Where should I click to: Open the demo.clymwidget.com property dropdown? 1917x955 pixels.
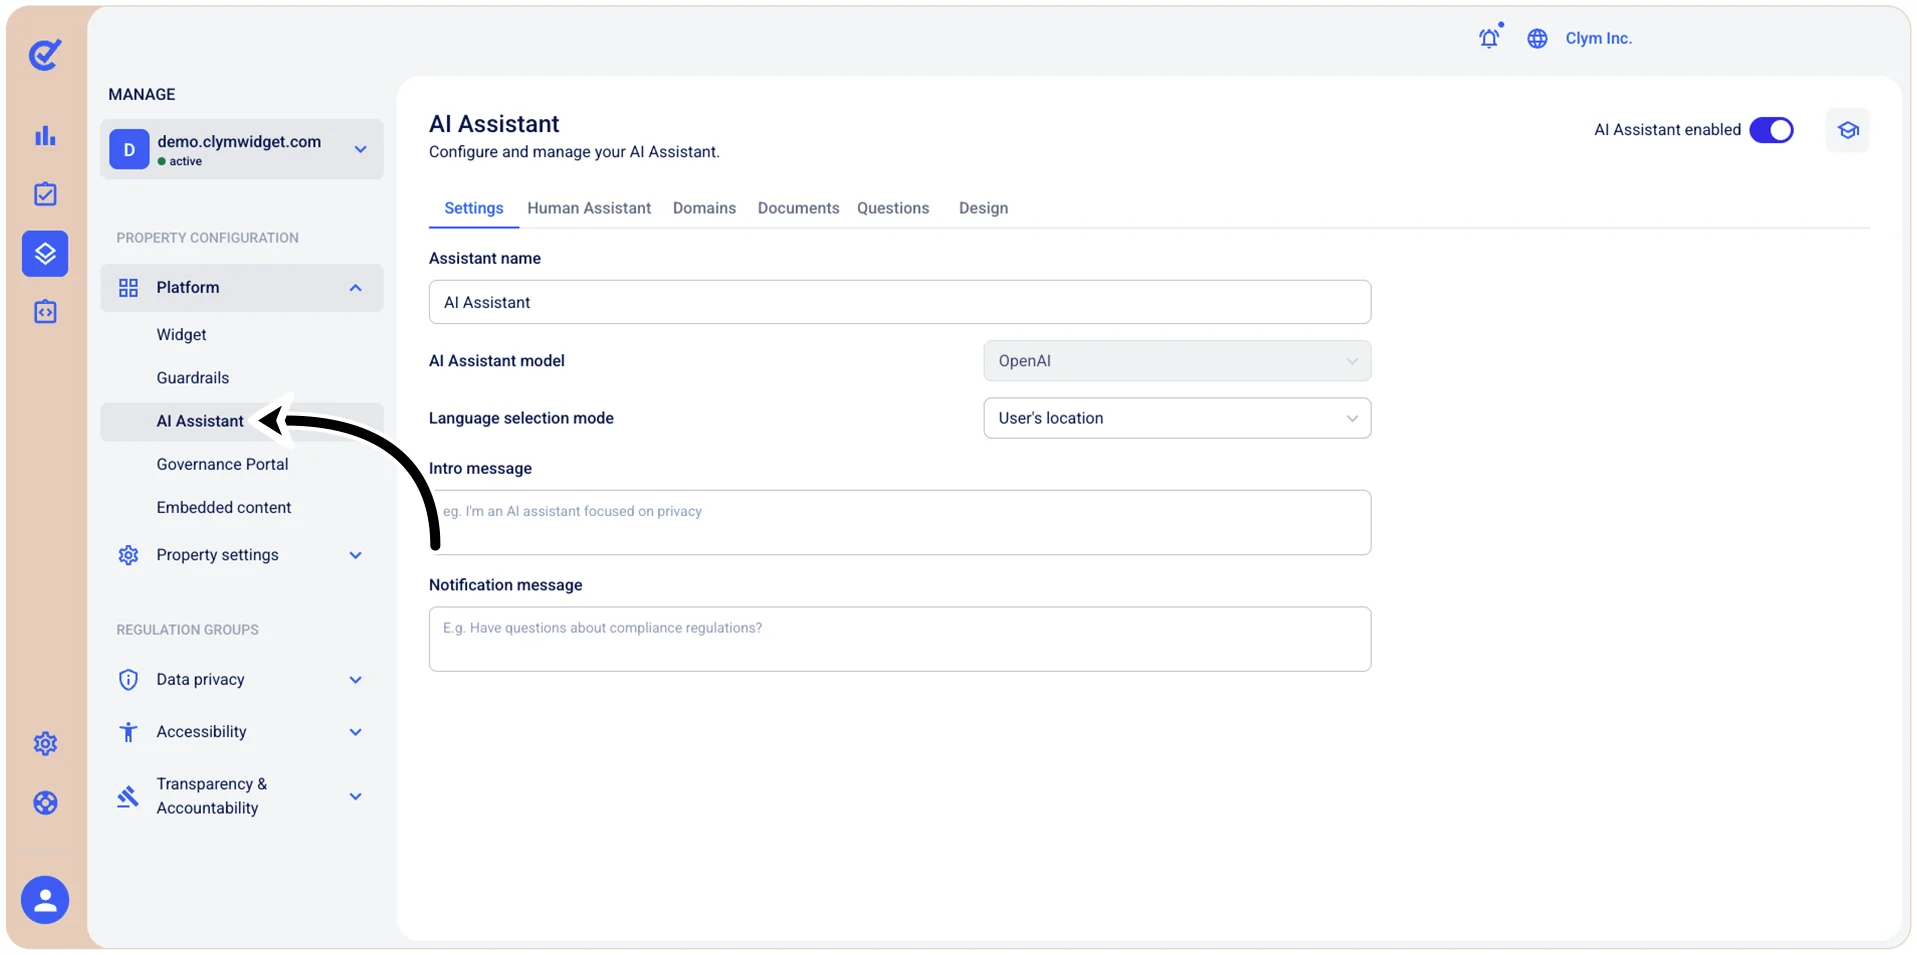(x=242, y=149)
